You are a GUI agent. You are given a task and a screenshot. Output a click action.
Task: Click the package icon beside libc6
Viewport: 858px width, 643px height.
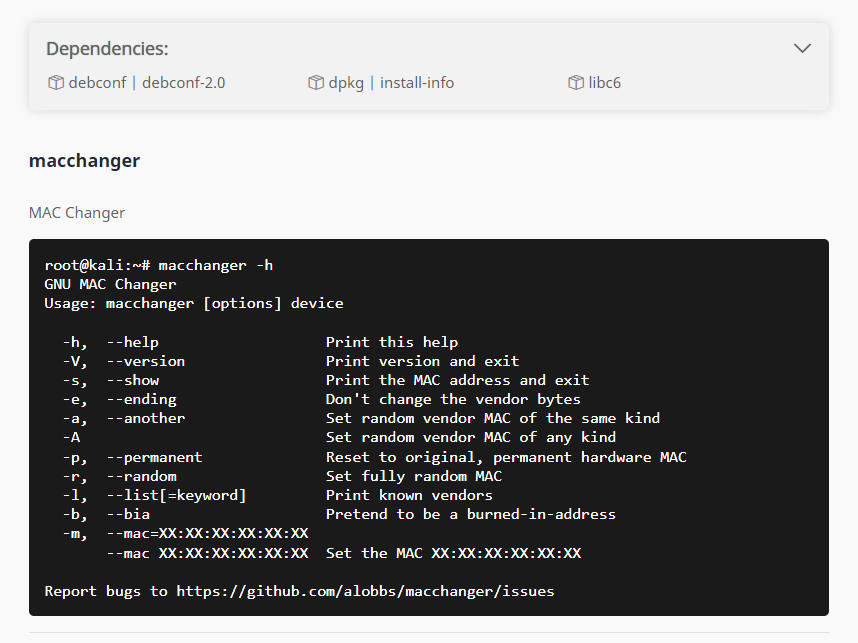(x=574, y=83)
